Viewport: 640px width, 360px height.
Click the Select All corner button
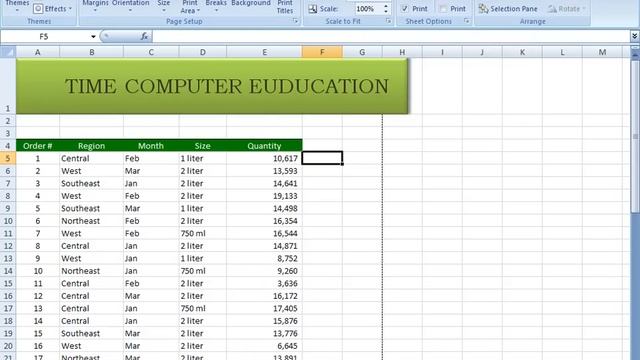[8, 52]
